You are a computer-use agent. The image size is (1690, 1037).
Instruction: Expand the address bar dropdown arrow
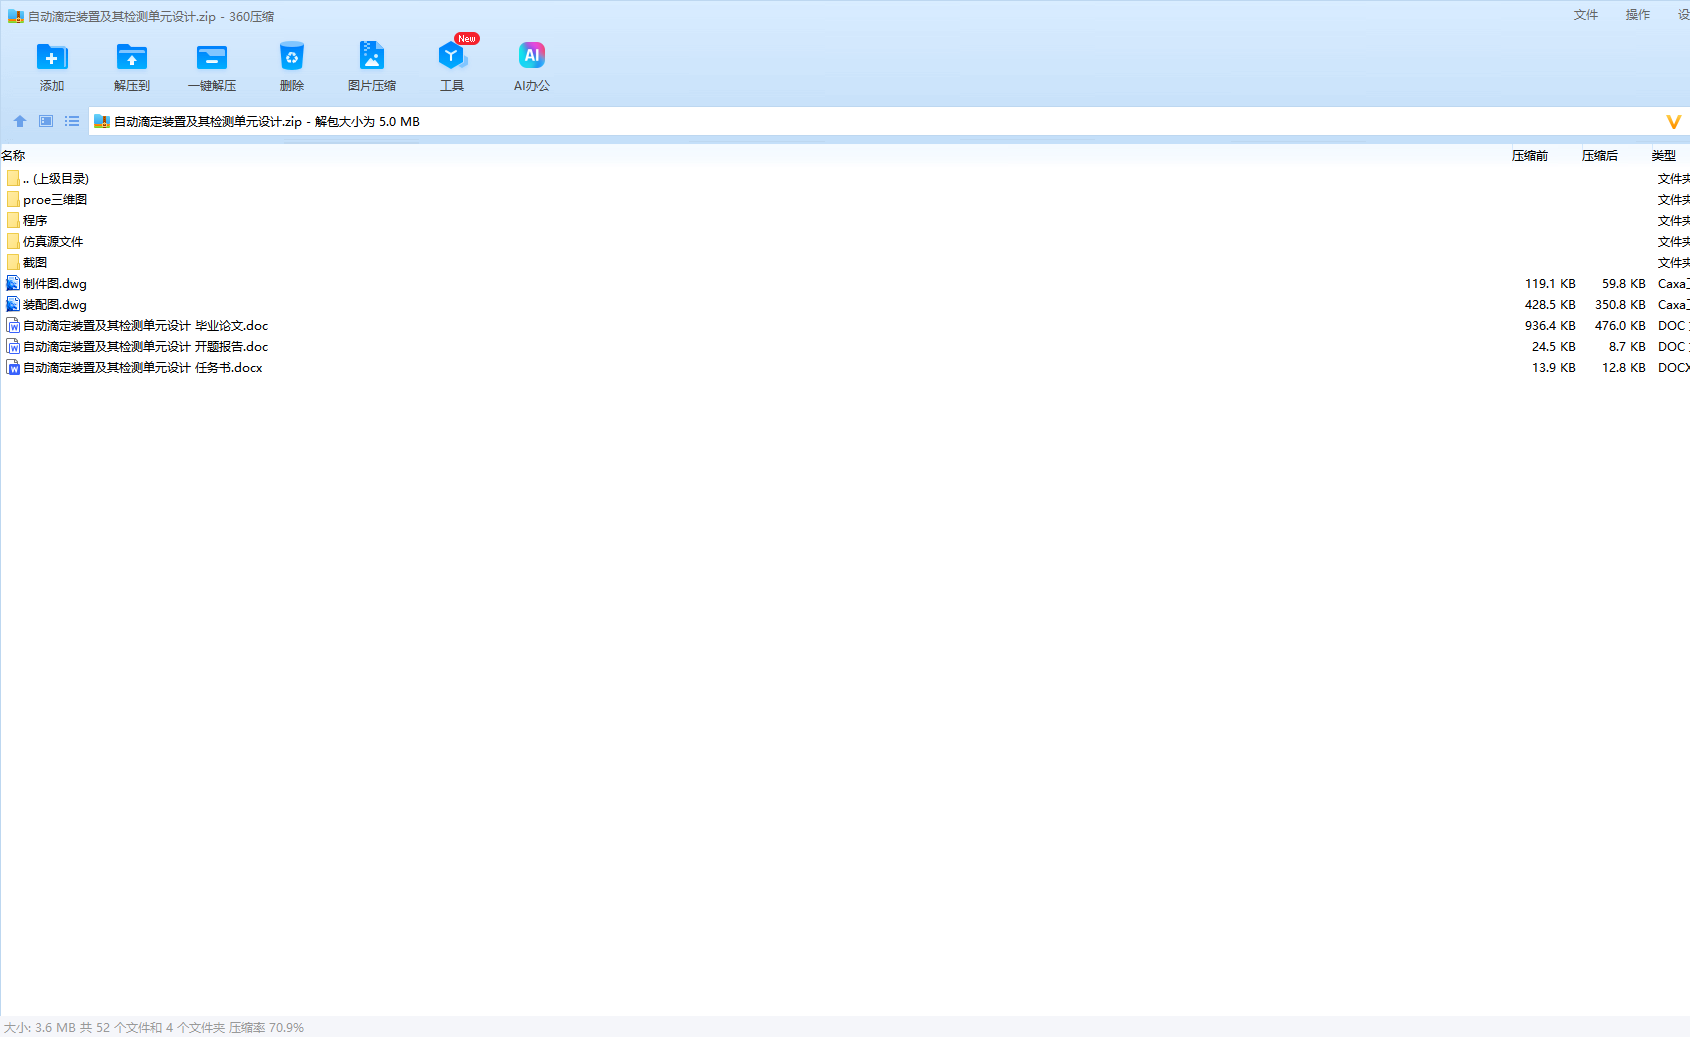coord(1673,122)
